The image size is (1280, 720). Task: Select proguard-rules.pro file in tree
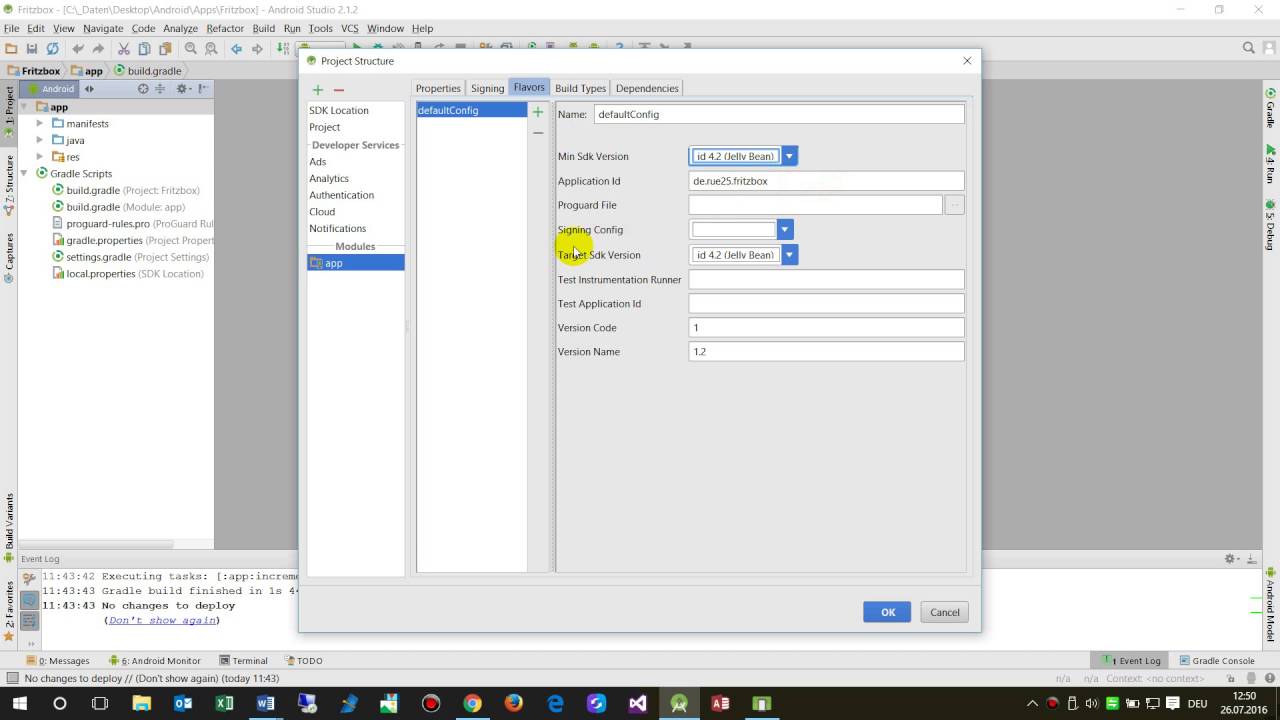[133, 224]
